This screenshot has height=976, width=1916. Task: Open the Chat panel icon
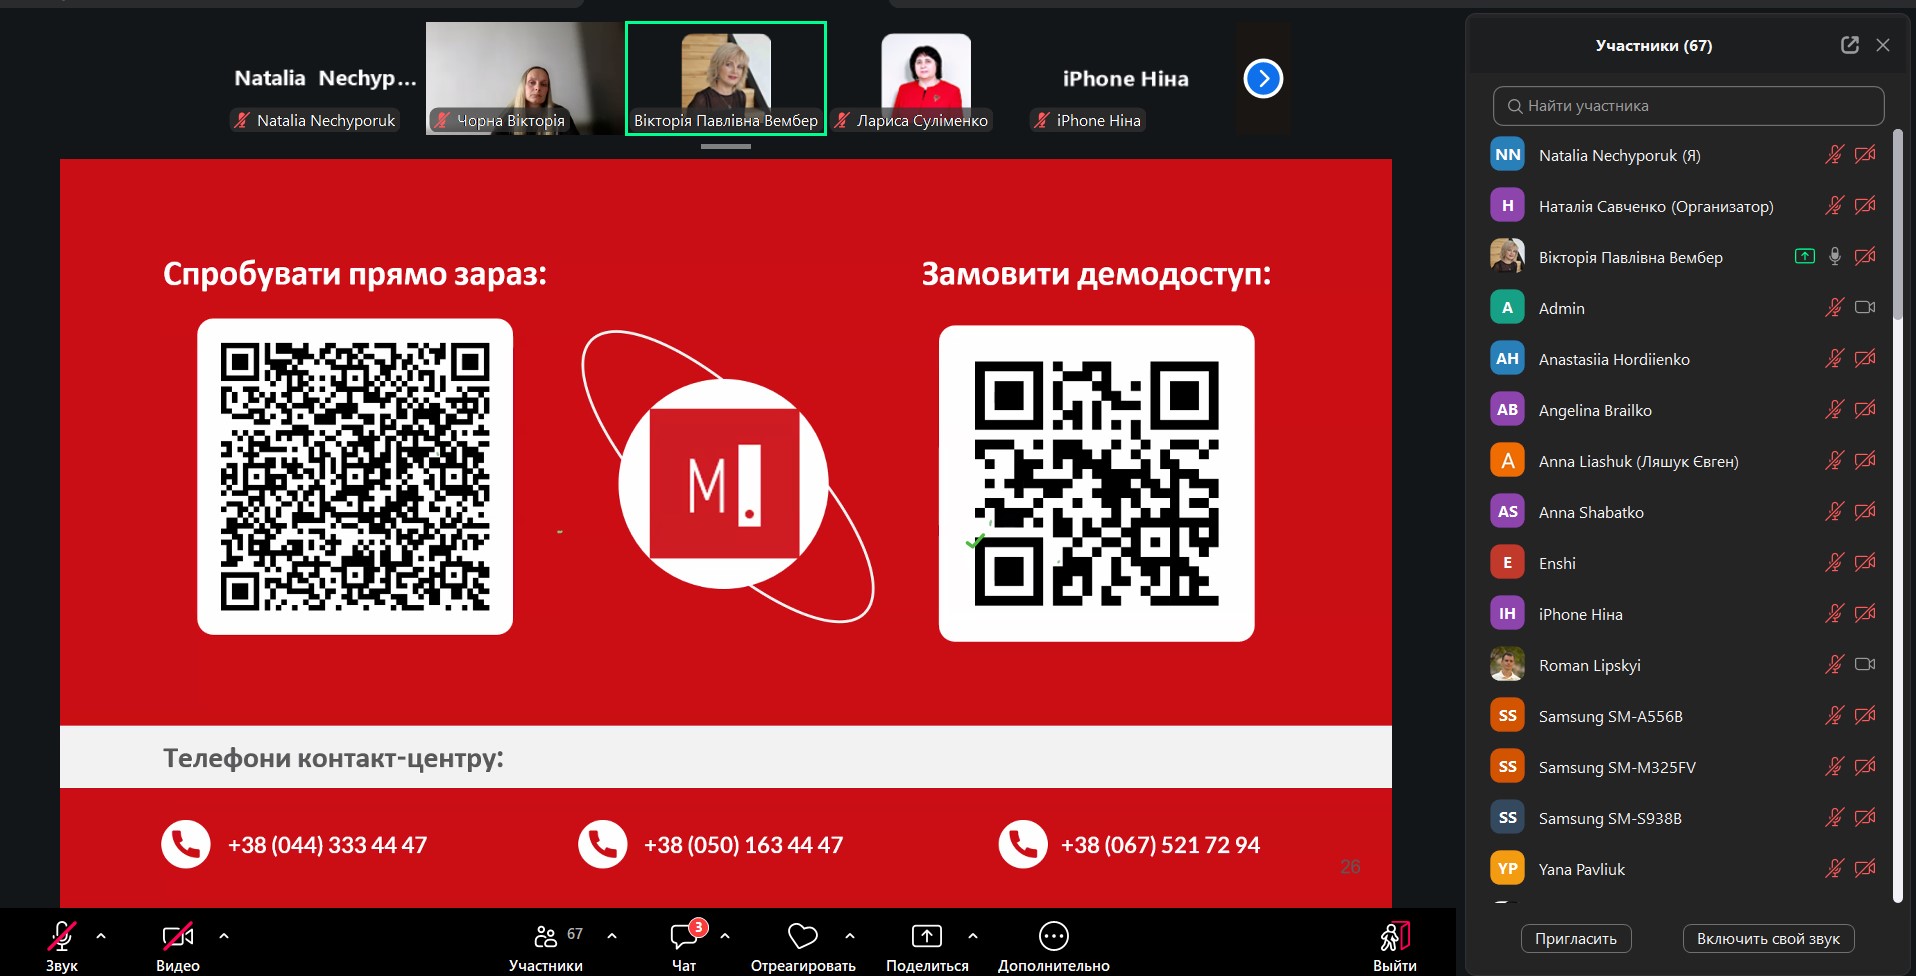685,937
